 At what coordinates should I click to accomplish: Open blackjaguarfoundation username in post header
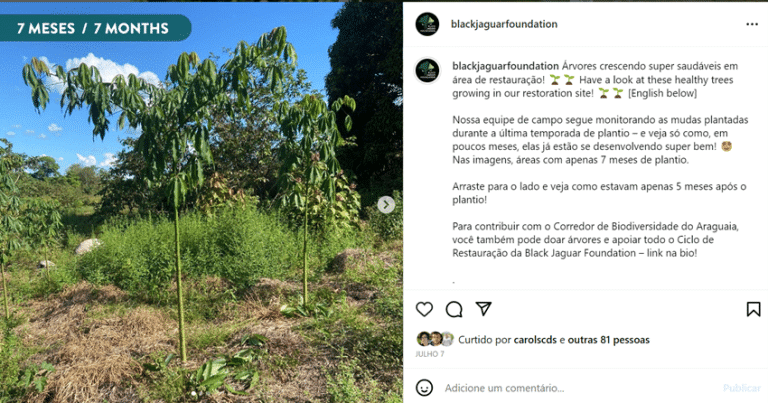click(504, 24)
